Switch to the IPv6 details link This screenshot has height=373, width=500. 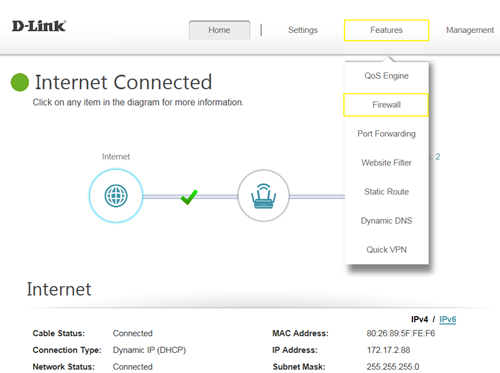tap(447, 319)
